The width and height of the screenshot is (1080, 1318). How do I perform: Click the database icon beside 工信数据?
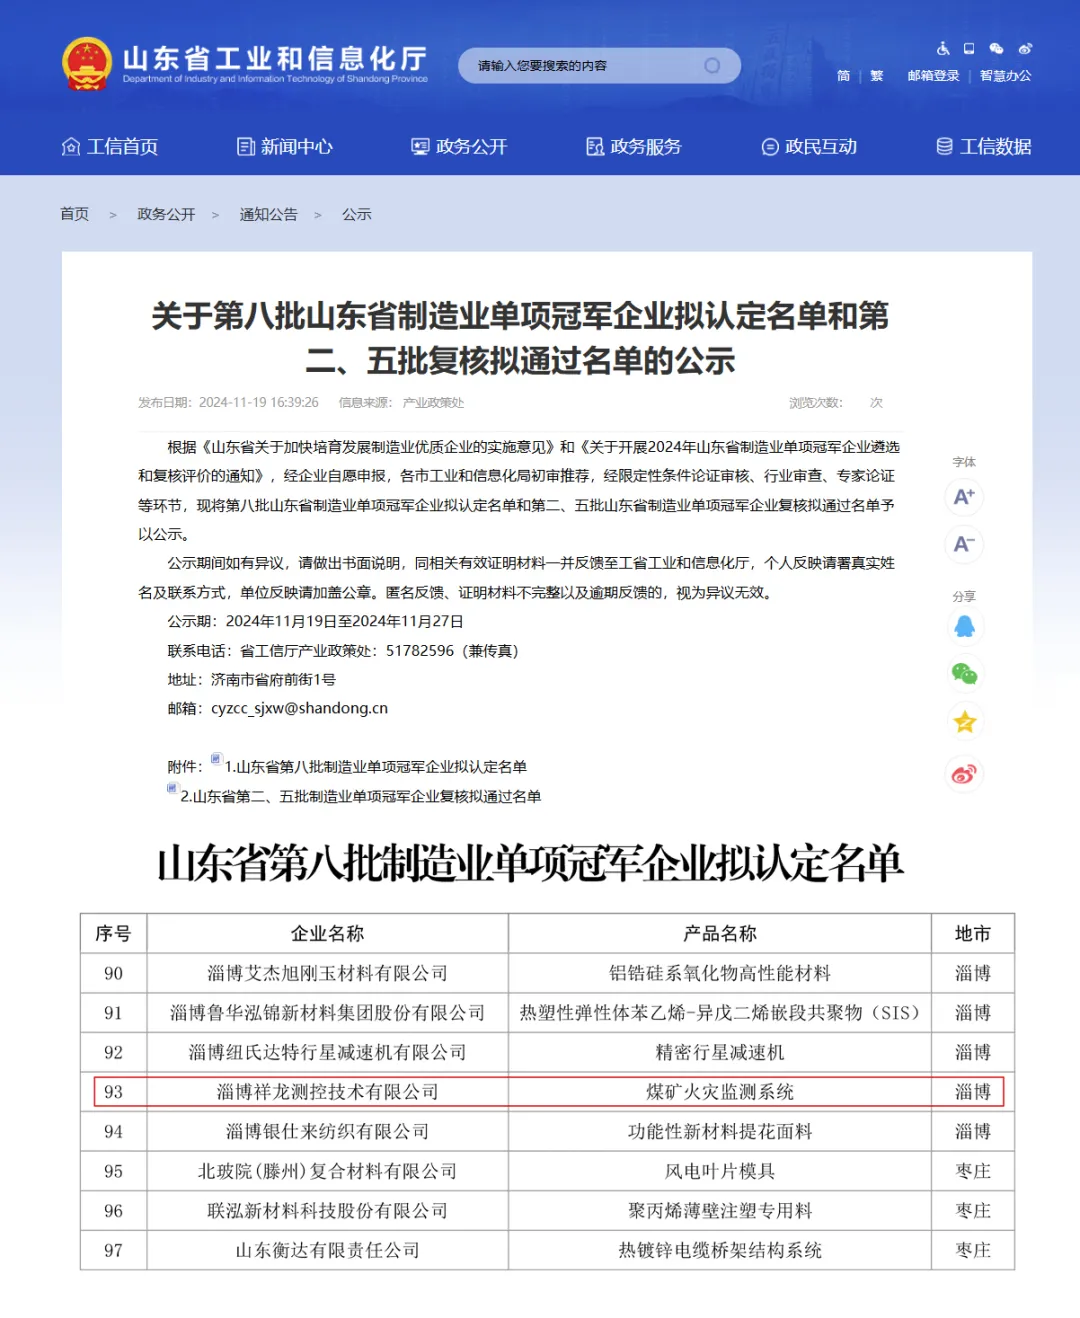(944, 147)
